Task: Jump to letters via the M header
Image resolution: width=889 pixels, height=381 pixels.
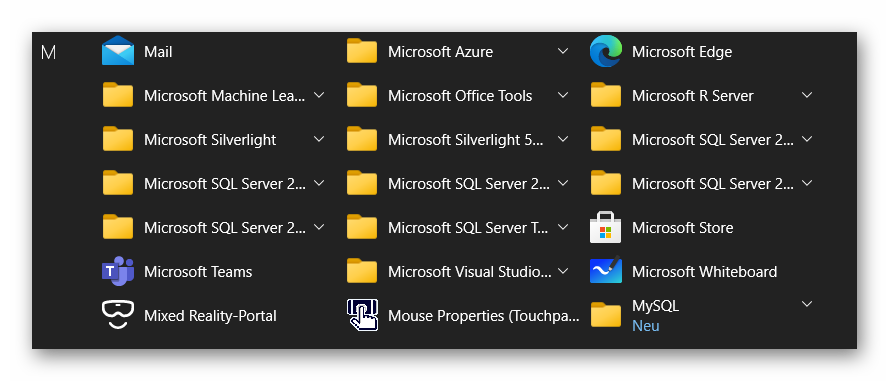Action: point(49,53)
